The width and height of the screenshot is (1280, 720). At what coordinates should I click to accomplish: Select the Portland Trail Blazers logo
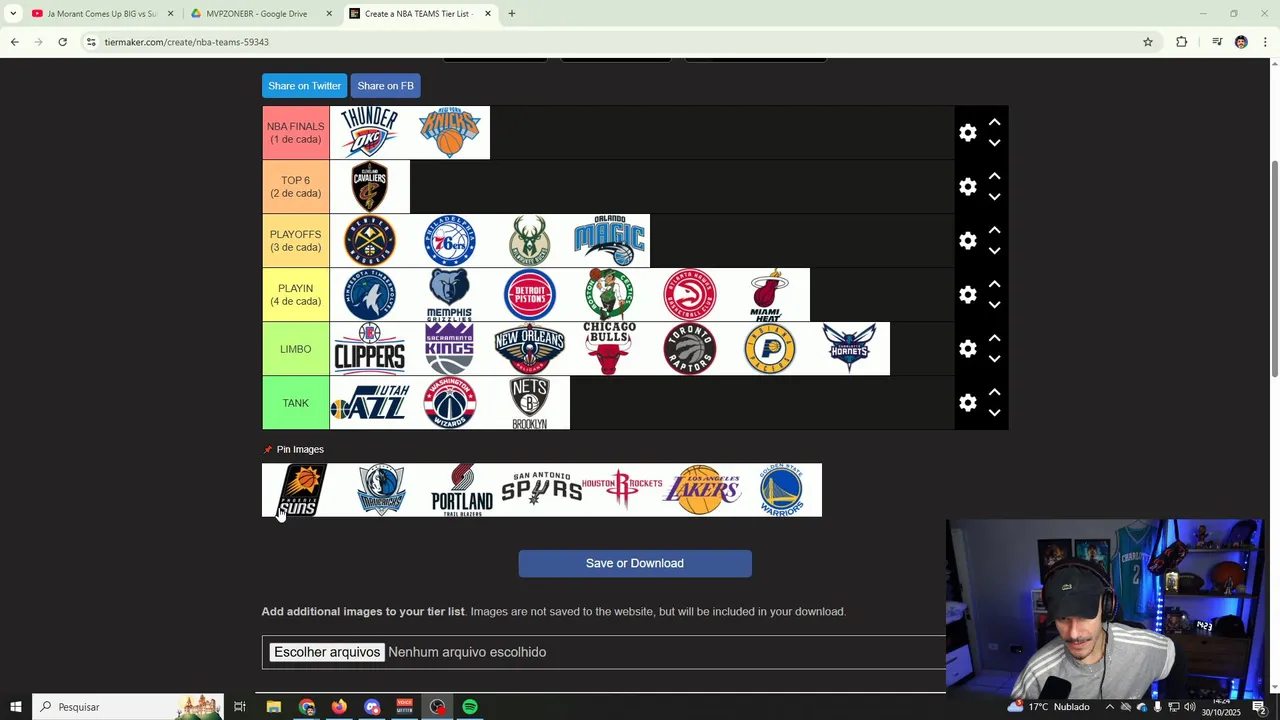[462, 490]
